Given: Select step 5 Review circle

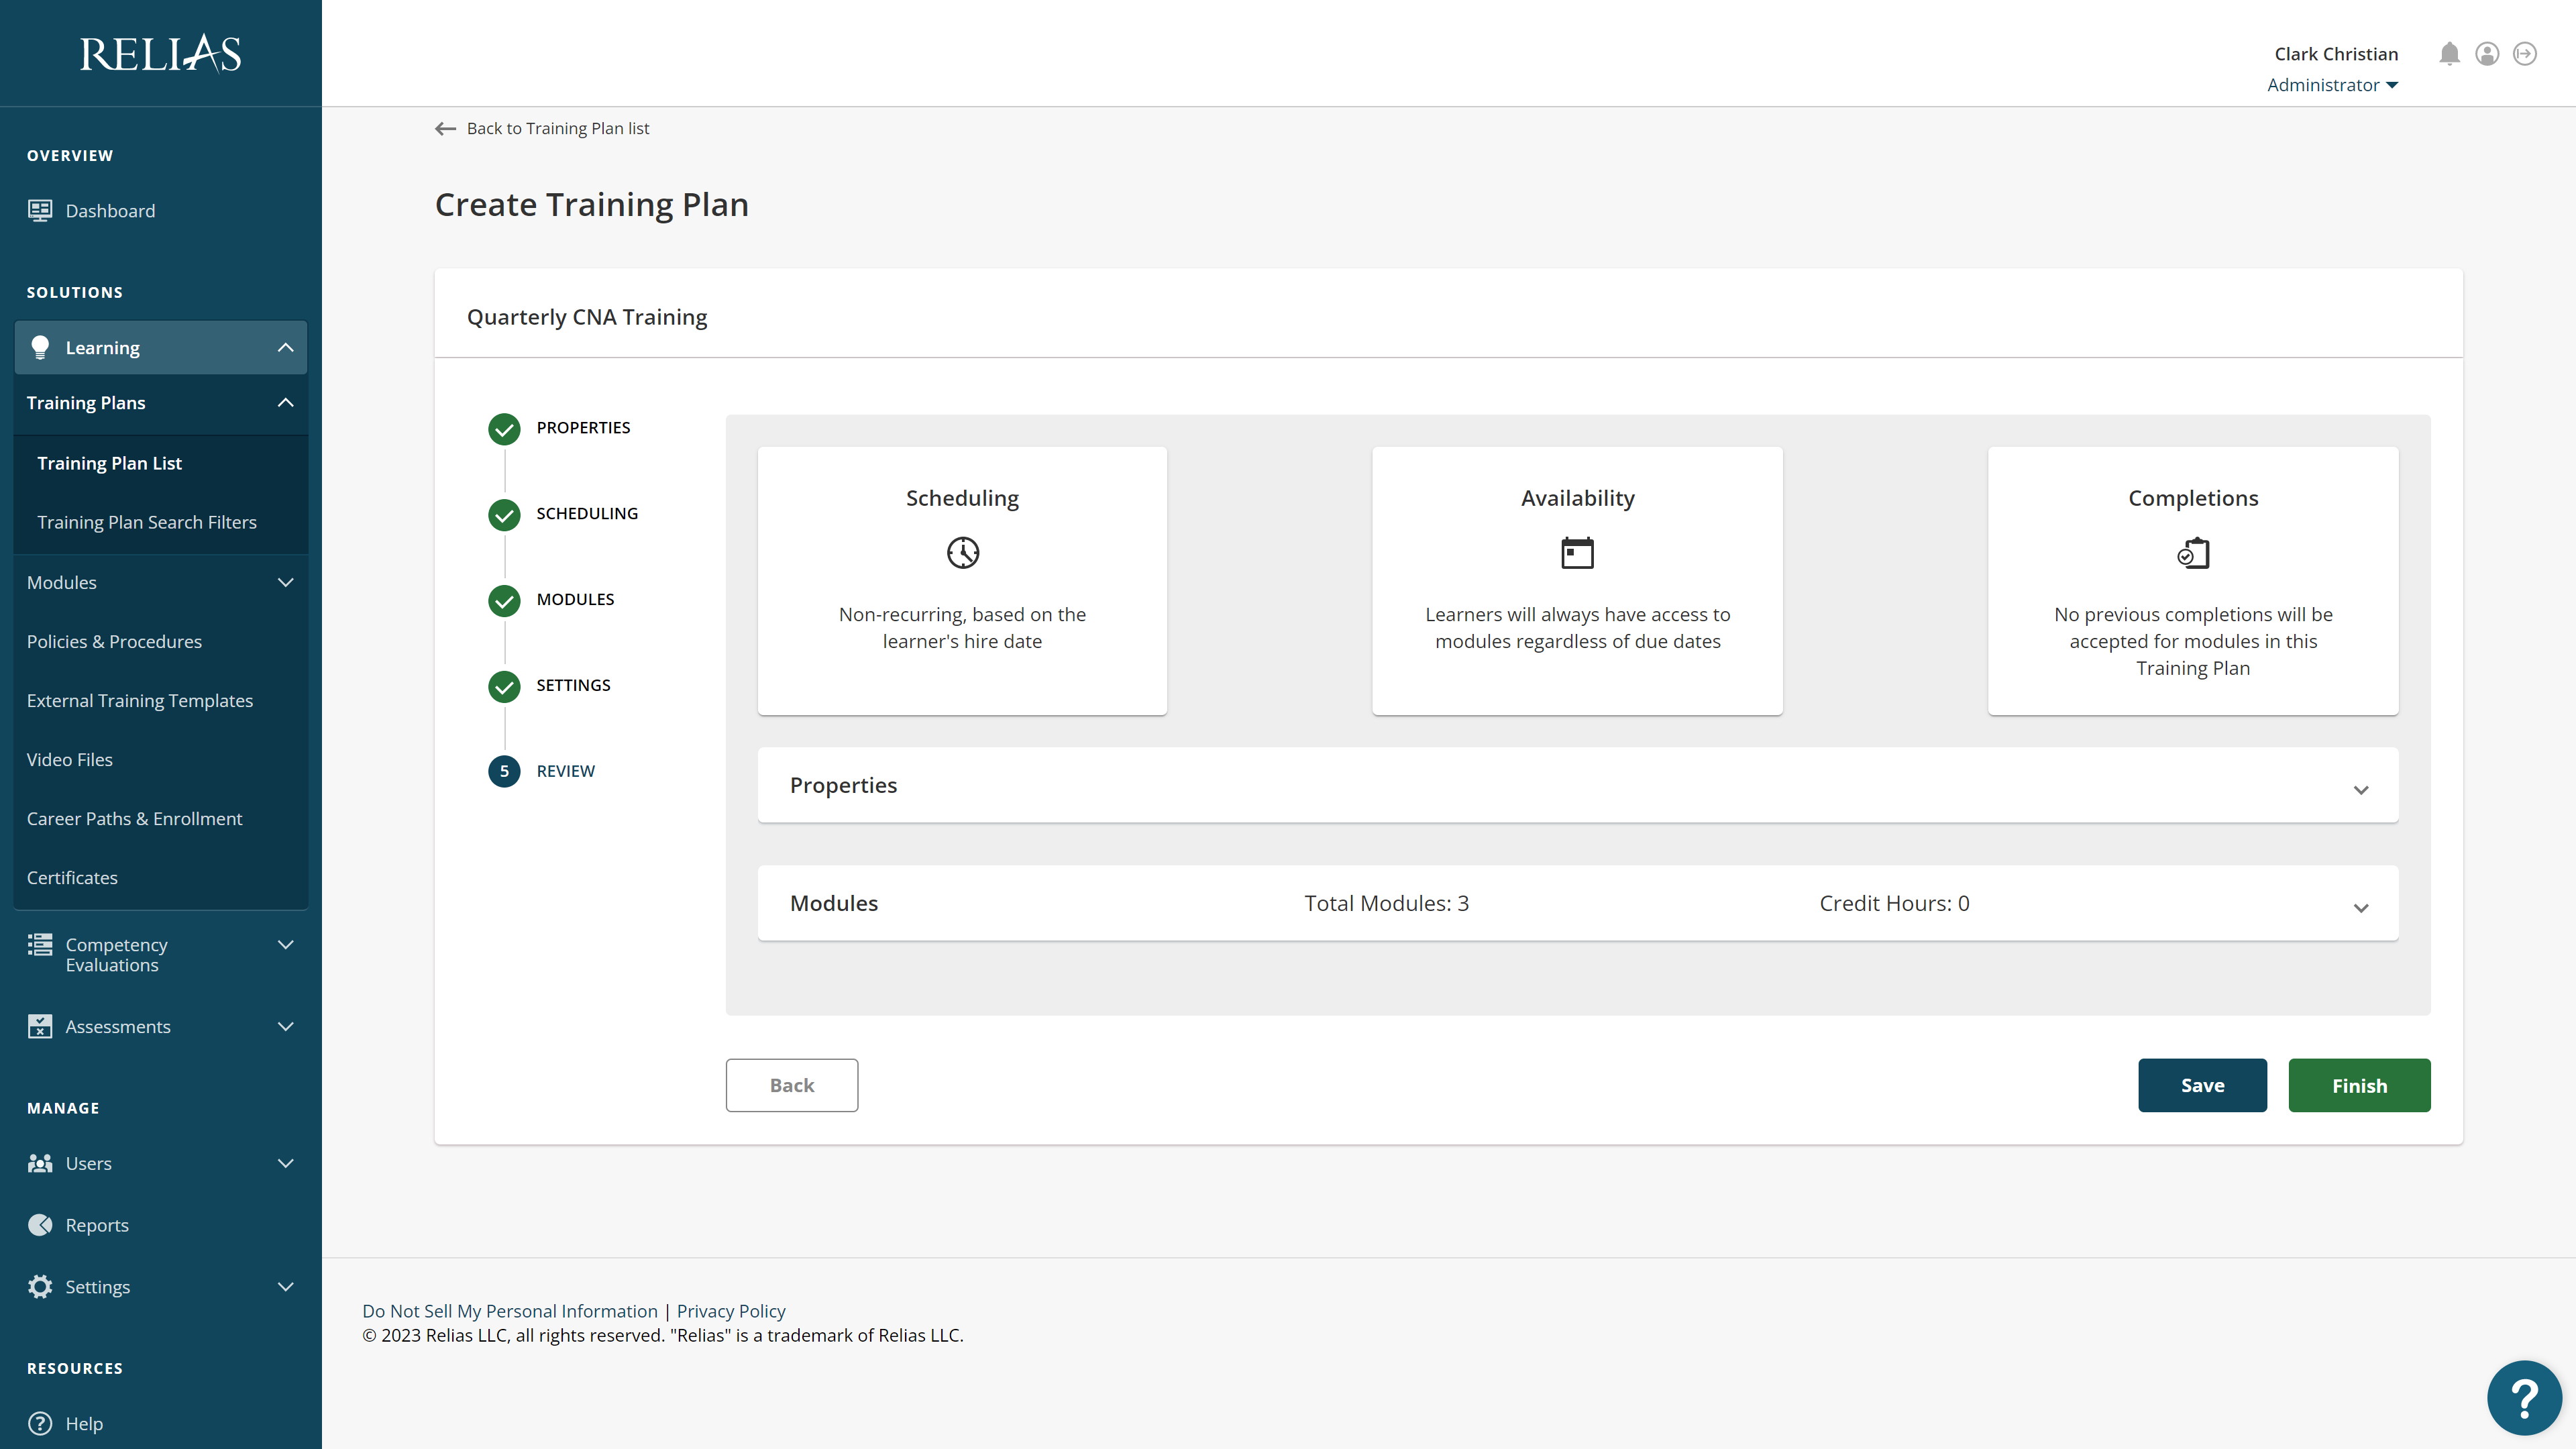Looking at the screenshot, I should [504, 771].
